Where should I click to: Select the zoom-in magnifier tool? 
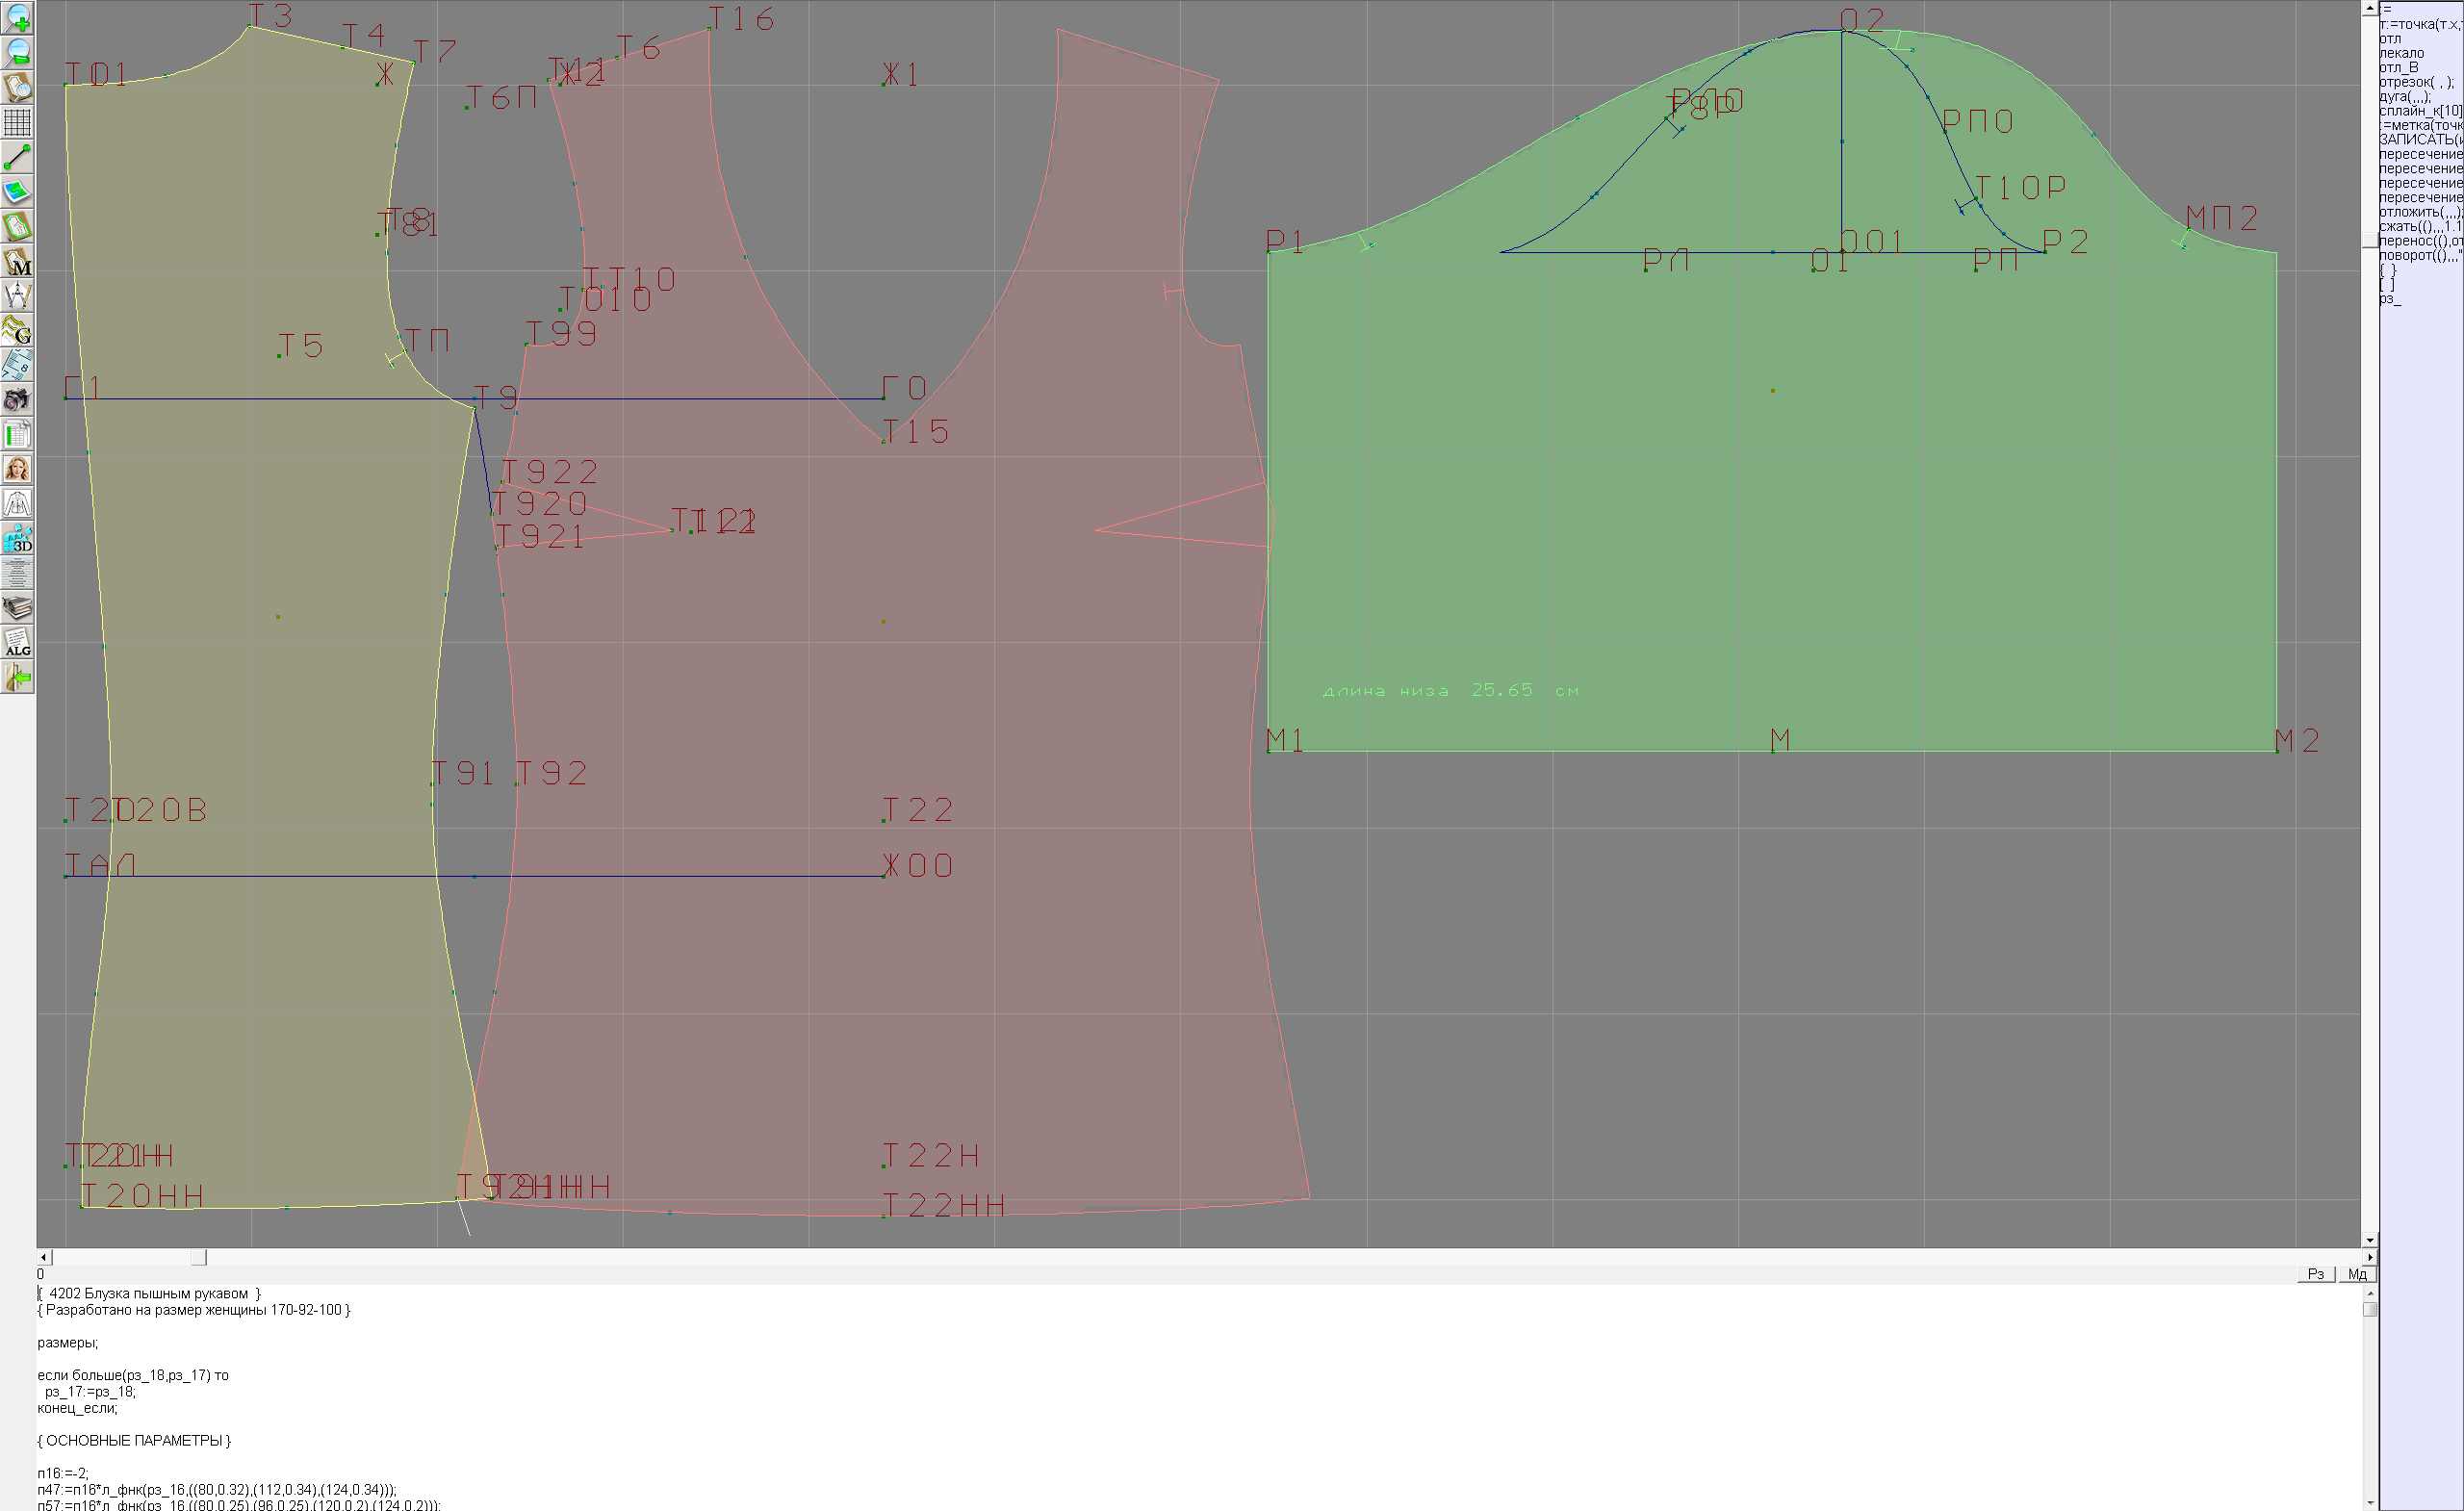pyautogui.click(x=17, y=18)
